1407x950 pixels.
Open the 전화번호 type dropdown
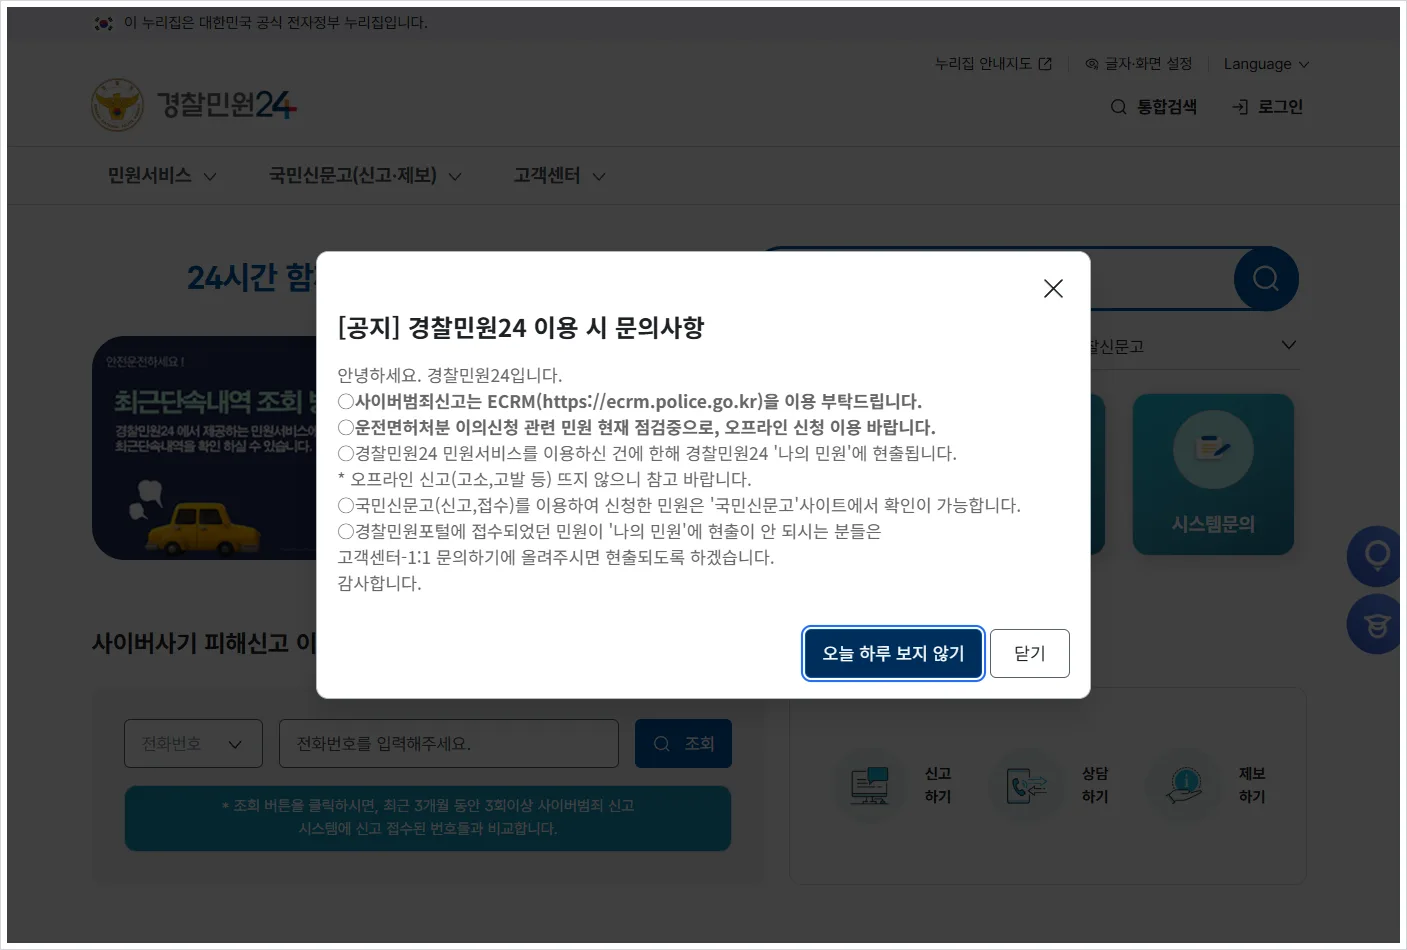[x=193, y=744]
